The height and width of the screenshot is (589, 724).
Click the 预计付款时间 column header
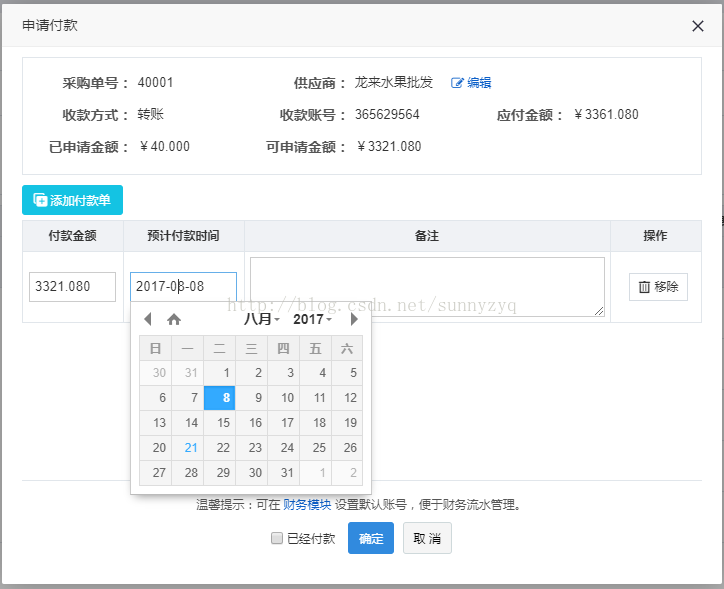pyautogui.click(x=183, y=236)
